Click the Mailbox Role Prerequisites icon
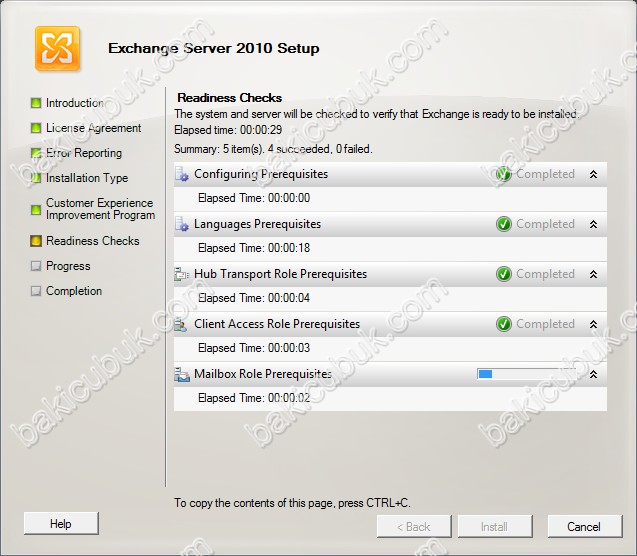637x556 pixels. (x=182, y=374)
